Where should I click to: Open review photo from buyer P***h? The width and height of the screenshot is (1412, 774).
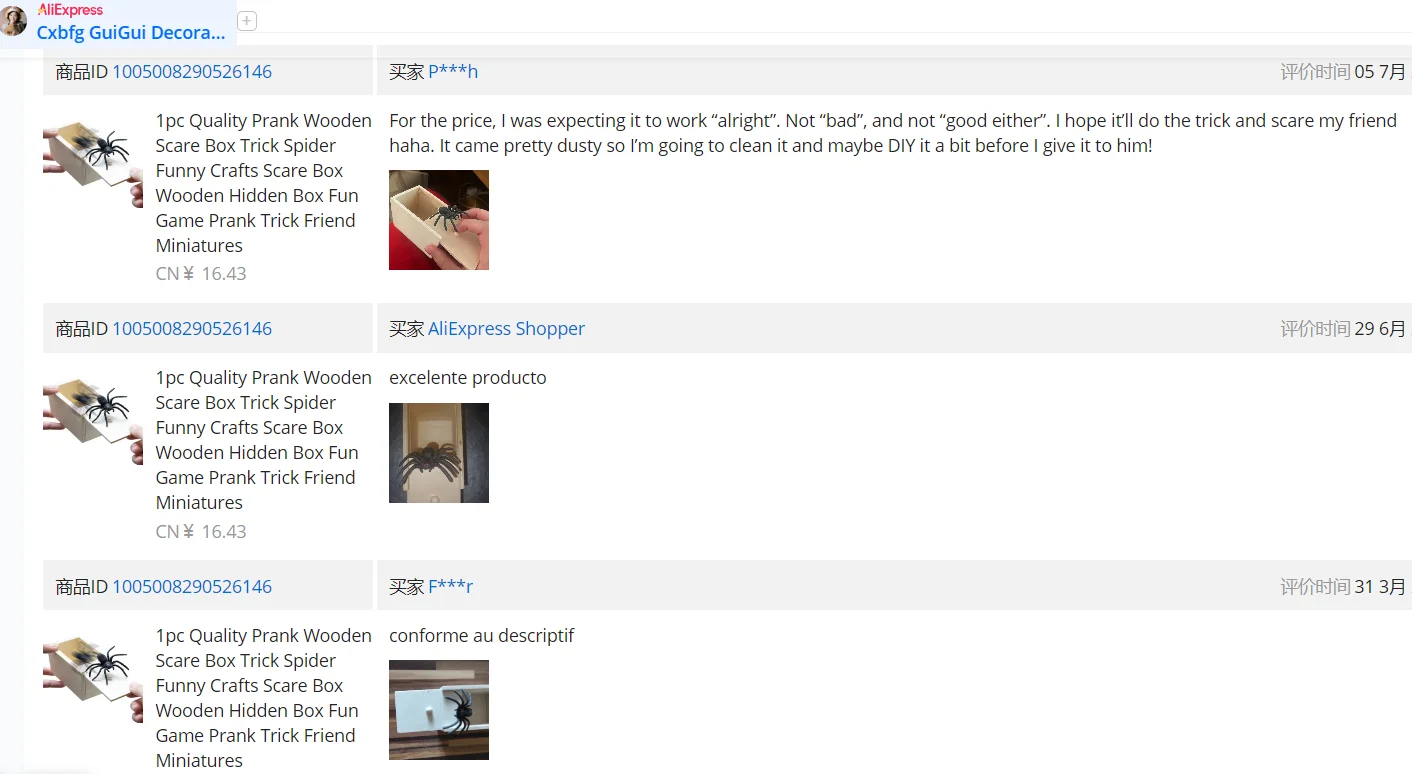coord(439,220)
